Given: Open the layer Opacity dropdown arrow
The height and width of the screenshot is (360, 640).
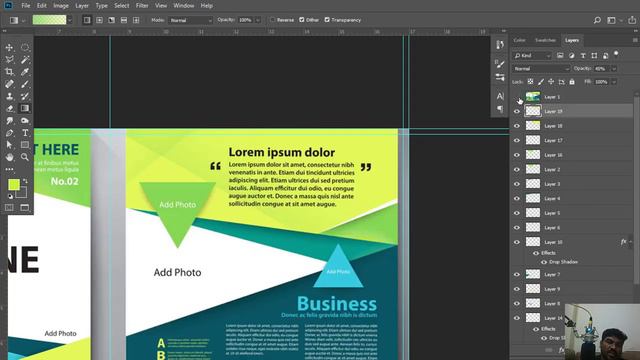Looking at the screenshot, I should (x=613, y=69).
